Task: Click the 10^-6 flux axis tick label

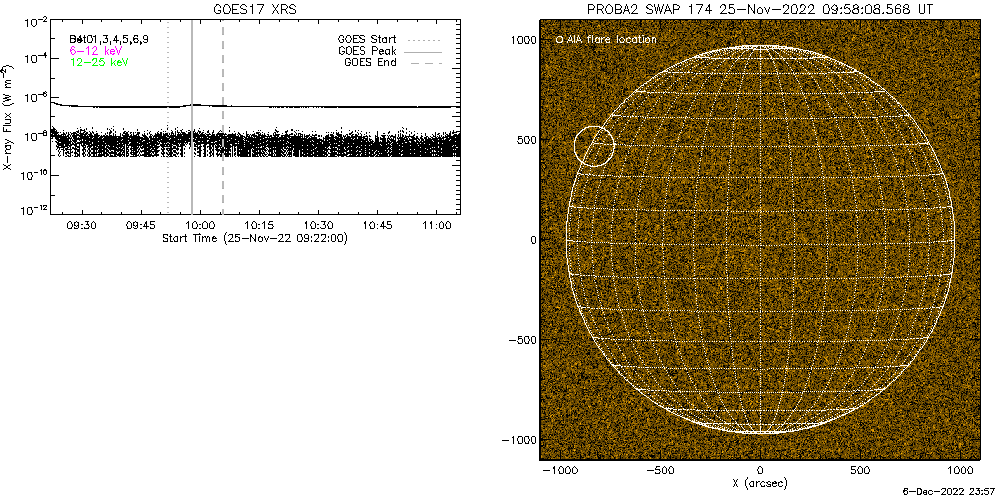Action: (x=35, y=98)
